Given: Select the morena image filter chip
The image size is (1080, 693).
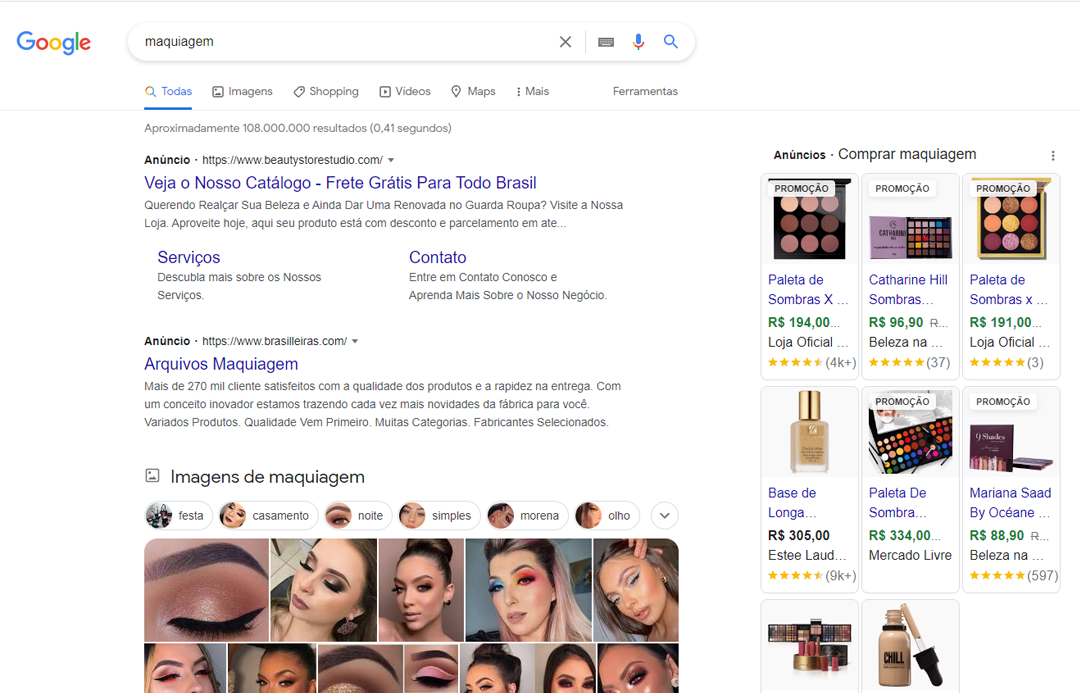Looking at the screenshot, I should pos(527,516).
